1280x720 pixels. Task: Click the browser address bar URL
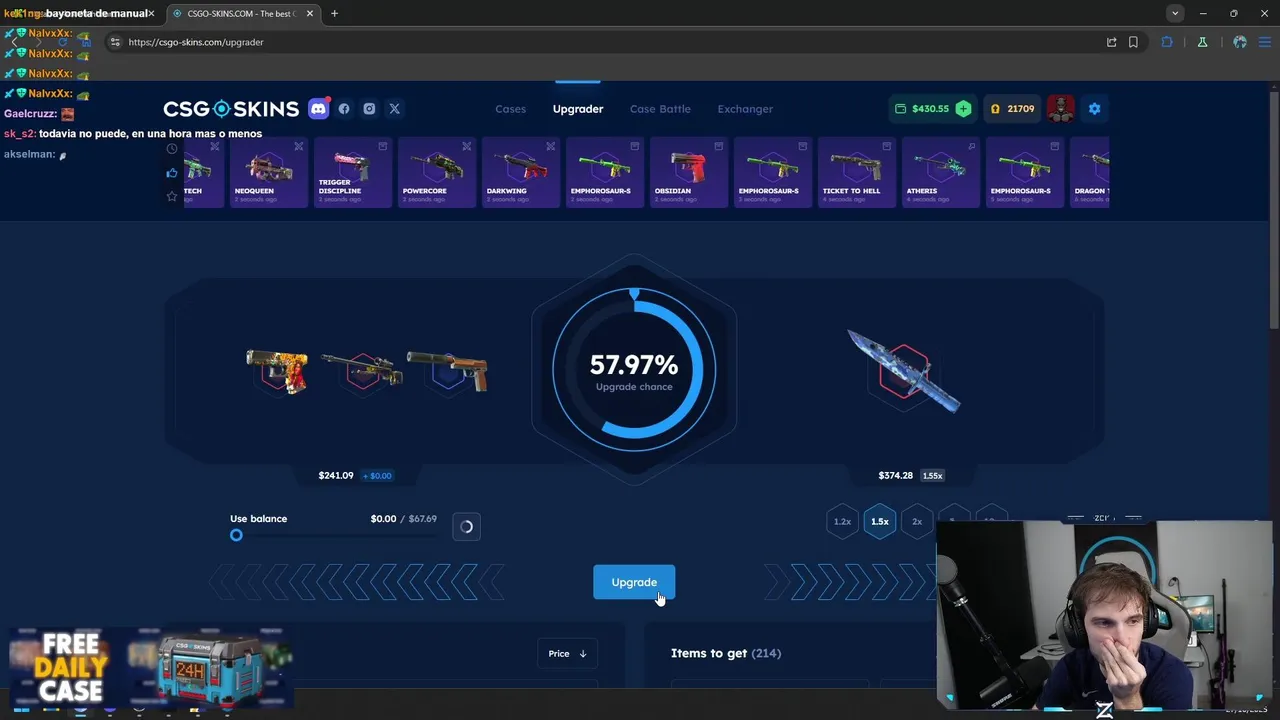point(196,42)
